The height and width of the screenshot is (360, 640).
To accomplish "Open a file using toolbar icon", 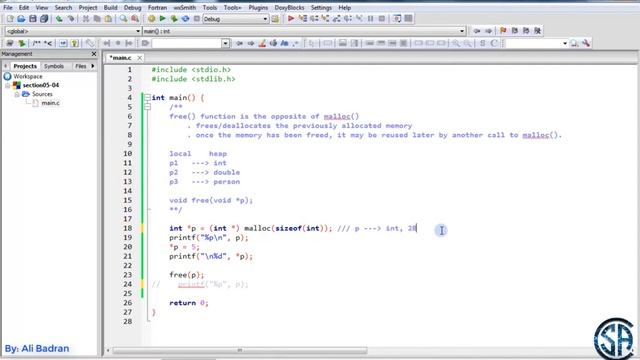I will click(21, 19).
